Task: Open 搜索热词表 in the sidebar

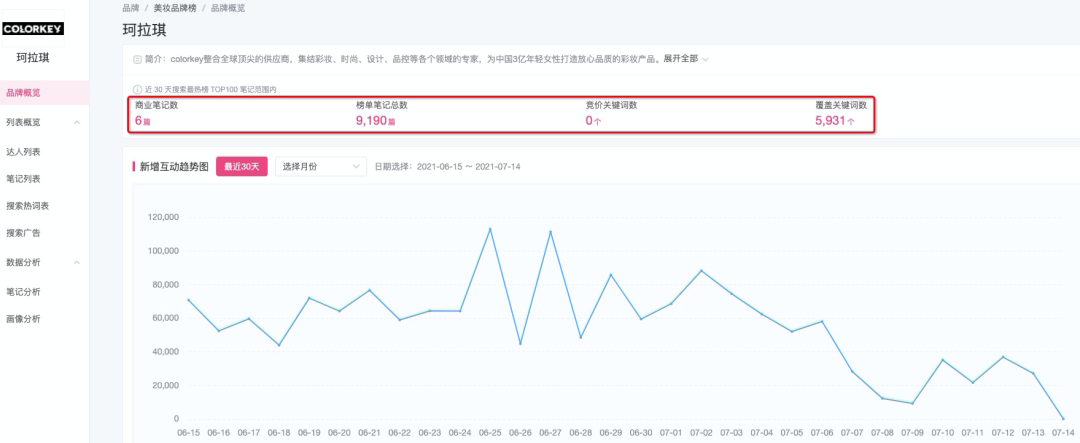Action: [x=28, y=205]
